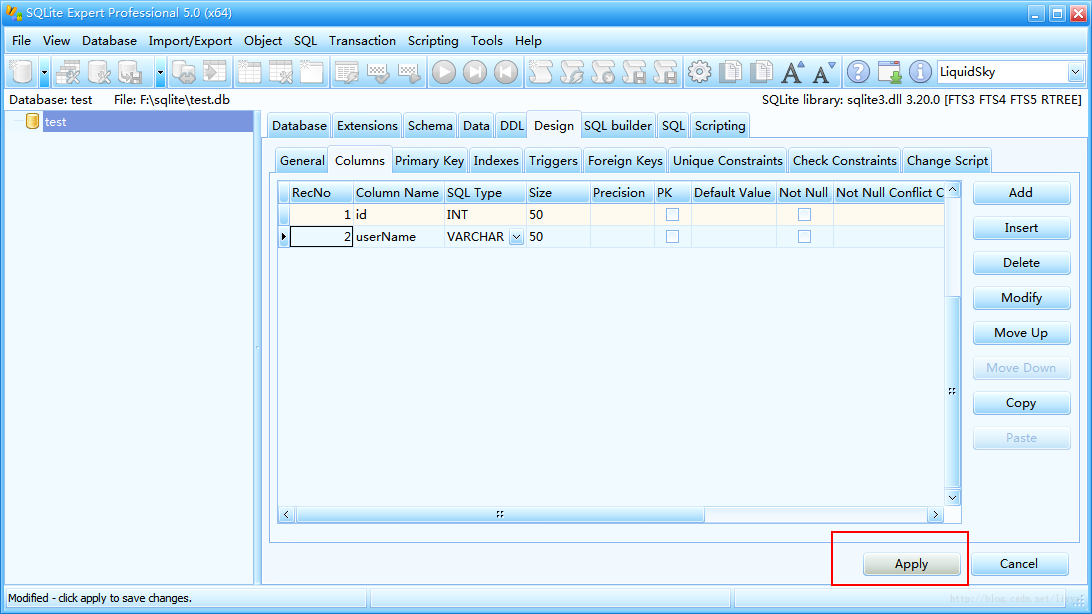Screen dimensions: 1092x614
Task: Click the Insert button
Action: point(1021,228)
